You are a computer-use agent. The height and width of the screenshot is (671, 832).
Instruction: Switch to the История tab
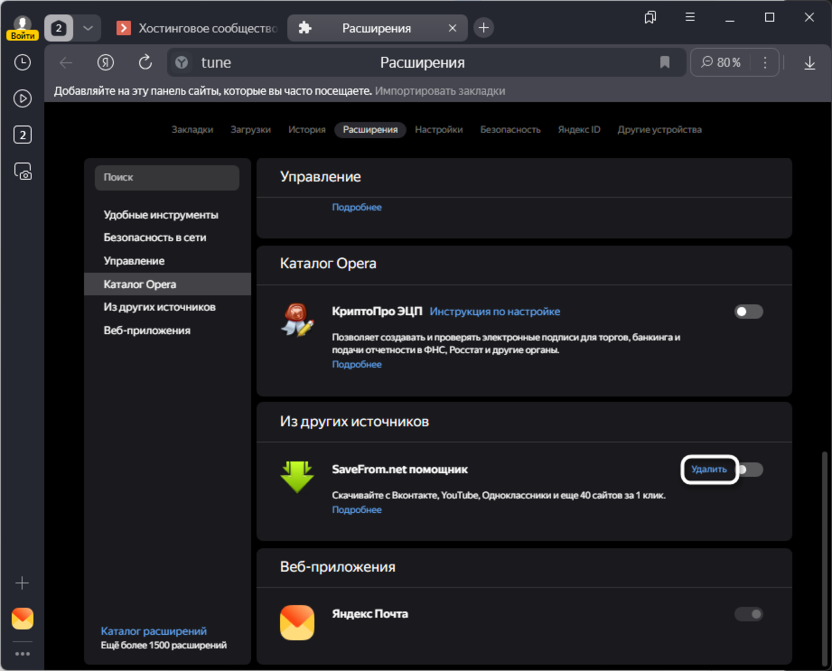pos(307,129)
